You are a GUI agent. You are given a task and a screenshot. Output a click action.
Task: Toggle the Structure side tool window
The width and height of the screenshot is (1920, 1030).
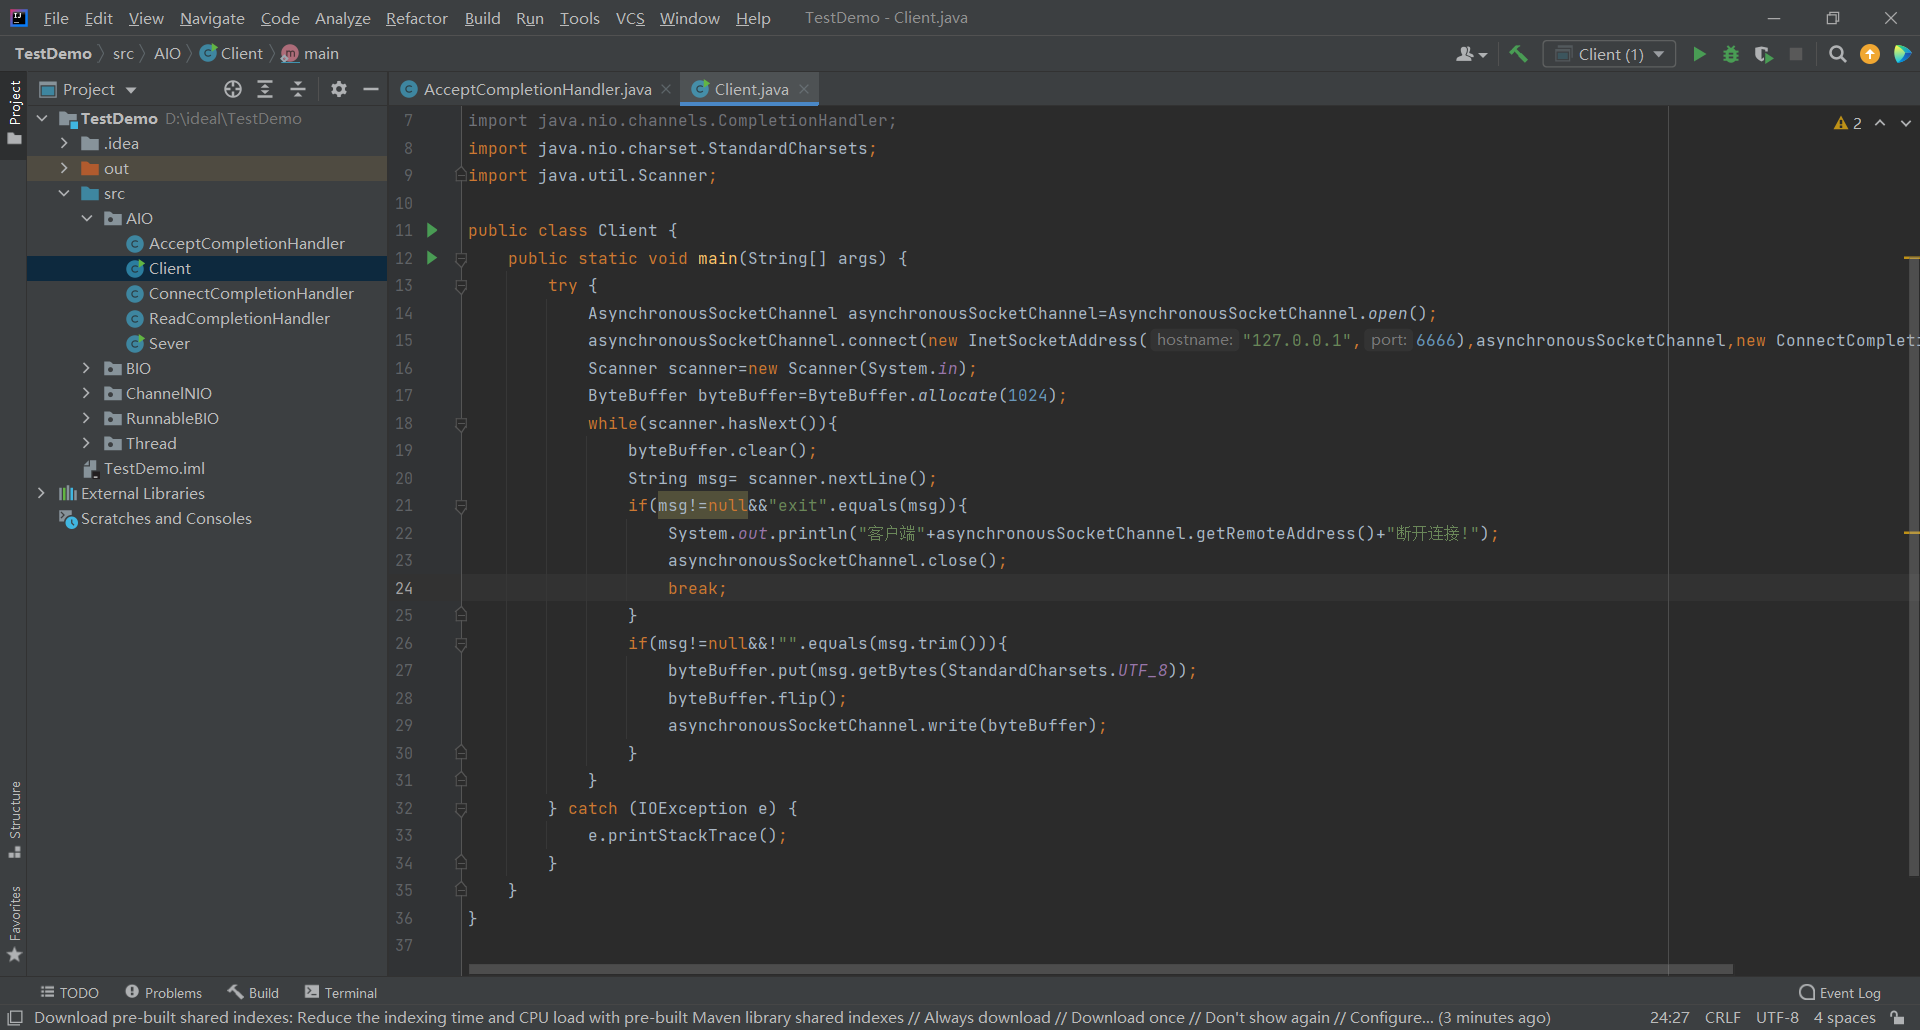coord(14,820)
